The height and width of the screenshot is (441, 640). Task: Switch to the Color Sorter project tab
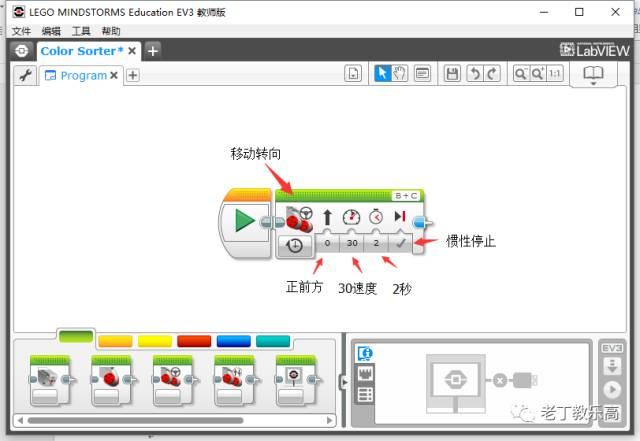pos(82,51)
